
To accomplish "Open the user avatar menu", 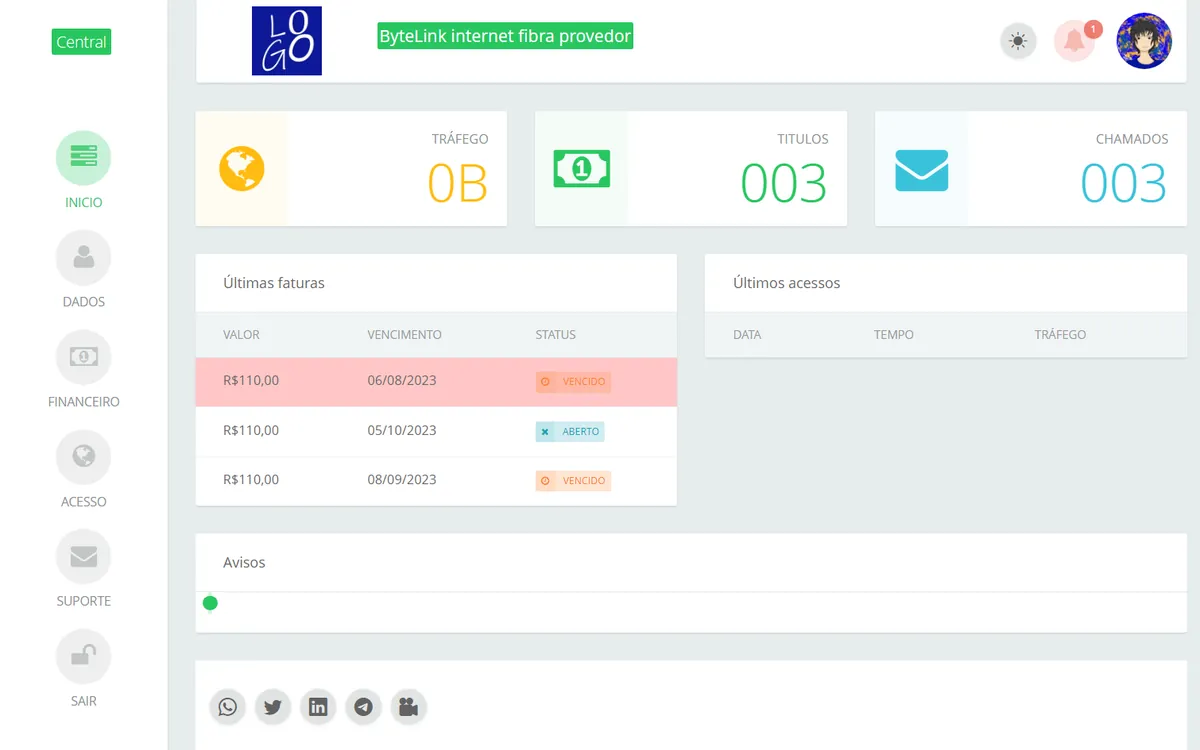I will point(1144,41).
